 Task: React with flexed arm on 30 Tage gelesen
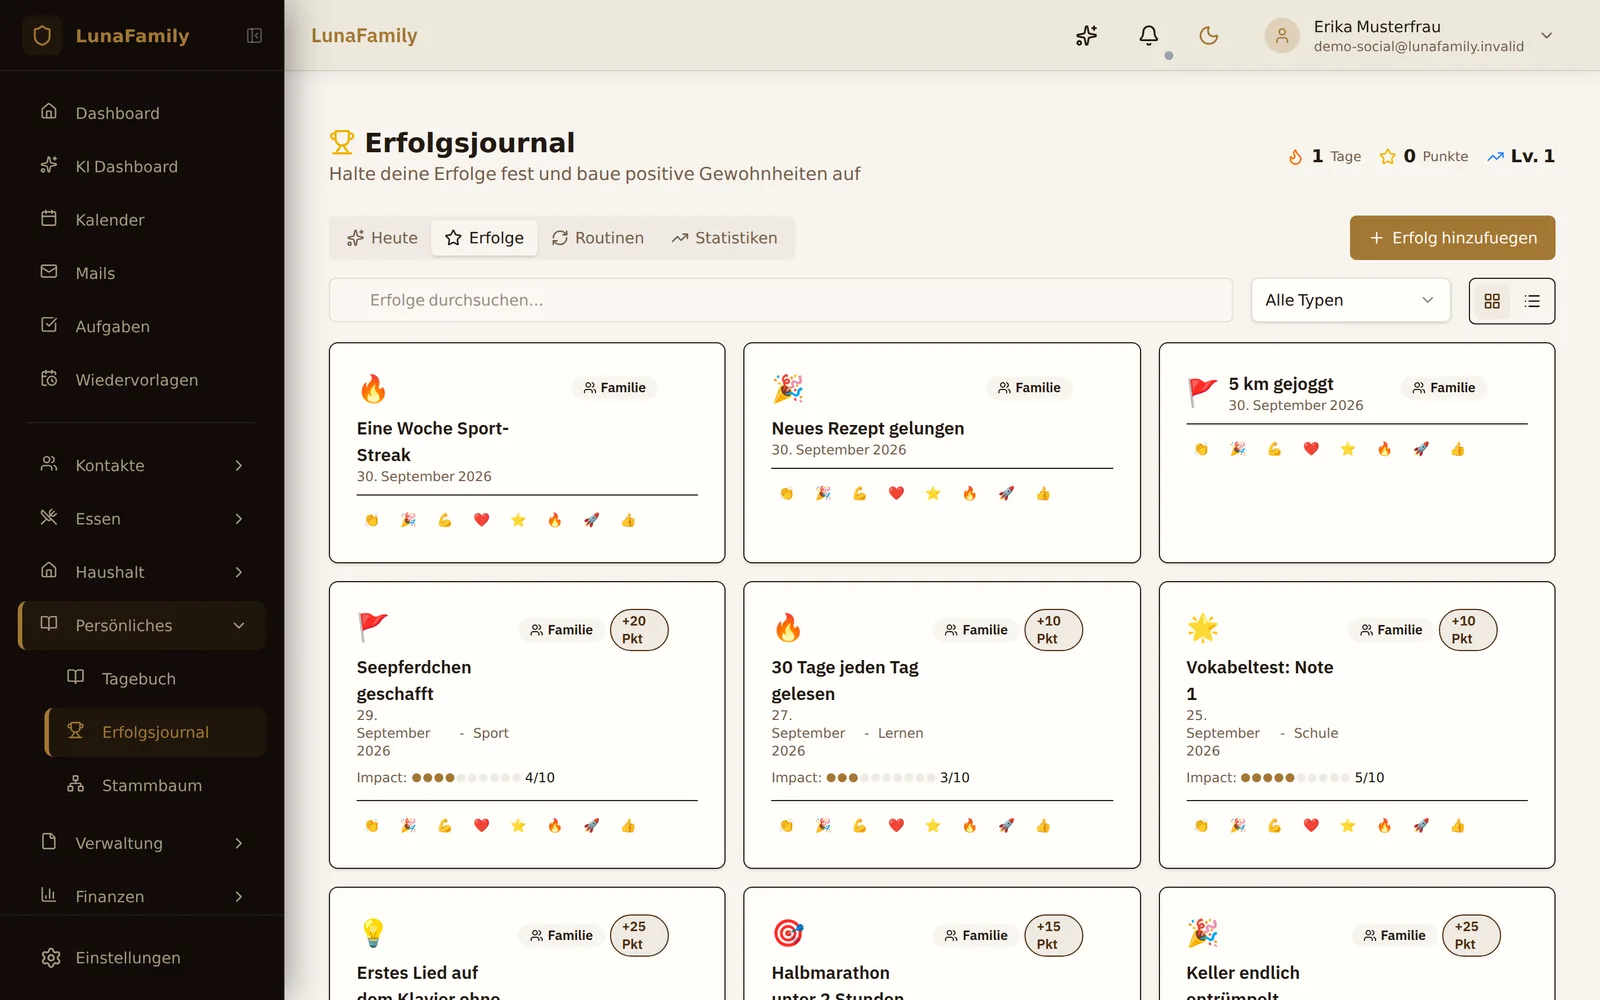(x=859, y=826)
